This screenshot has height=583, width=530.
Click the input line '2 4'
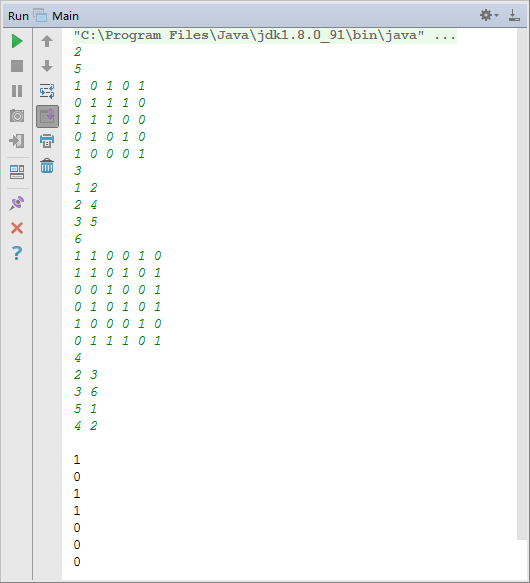tap(86, 205)
